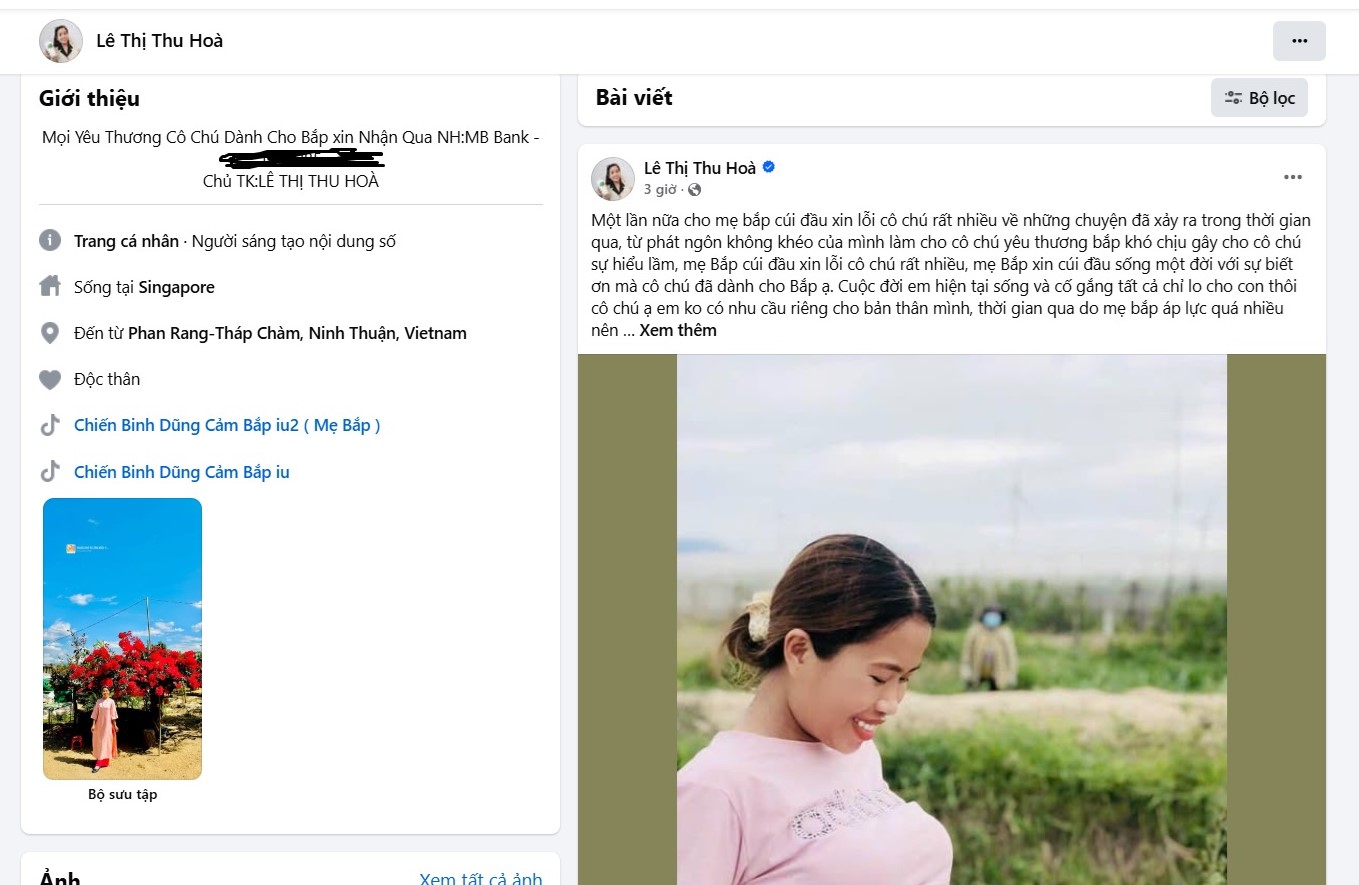The height and width of the screenshot is (885, 1359).
Task: Click Xem tất cả ảnh under Ảnh section
Action: (481, 878)
